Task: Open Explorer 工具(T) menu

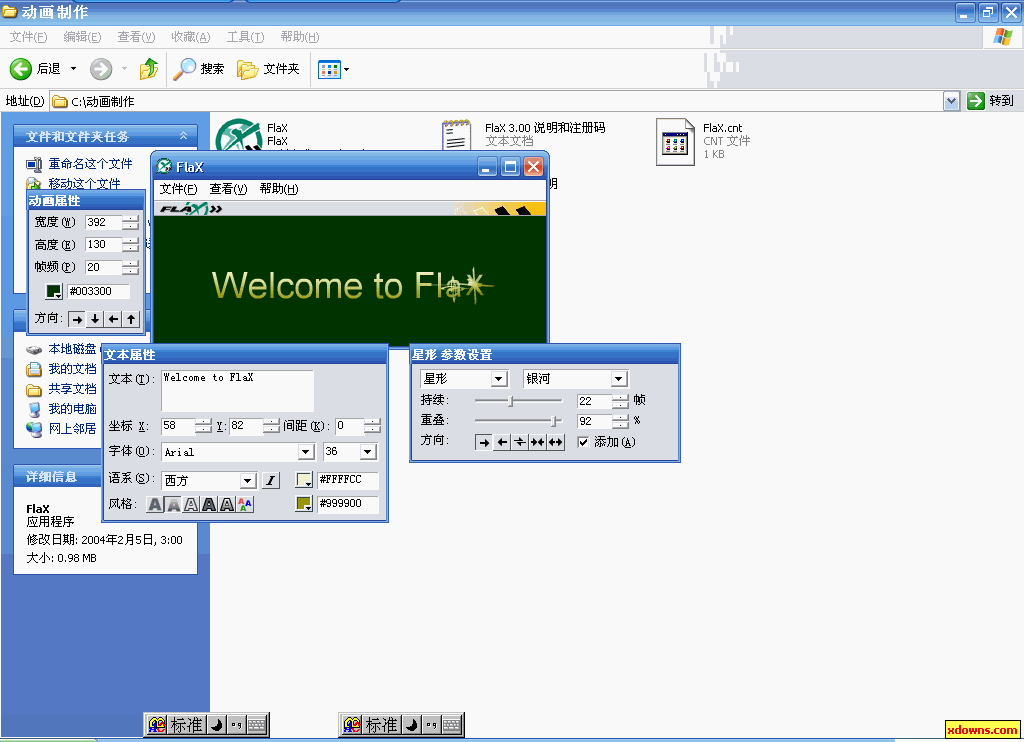Action: (245, 37)
